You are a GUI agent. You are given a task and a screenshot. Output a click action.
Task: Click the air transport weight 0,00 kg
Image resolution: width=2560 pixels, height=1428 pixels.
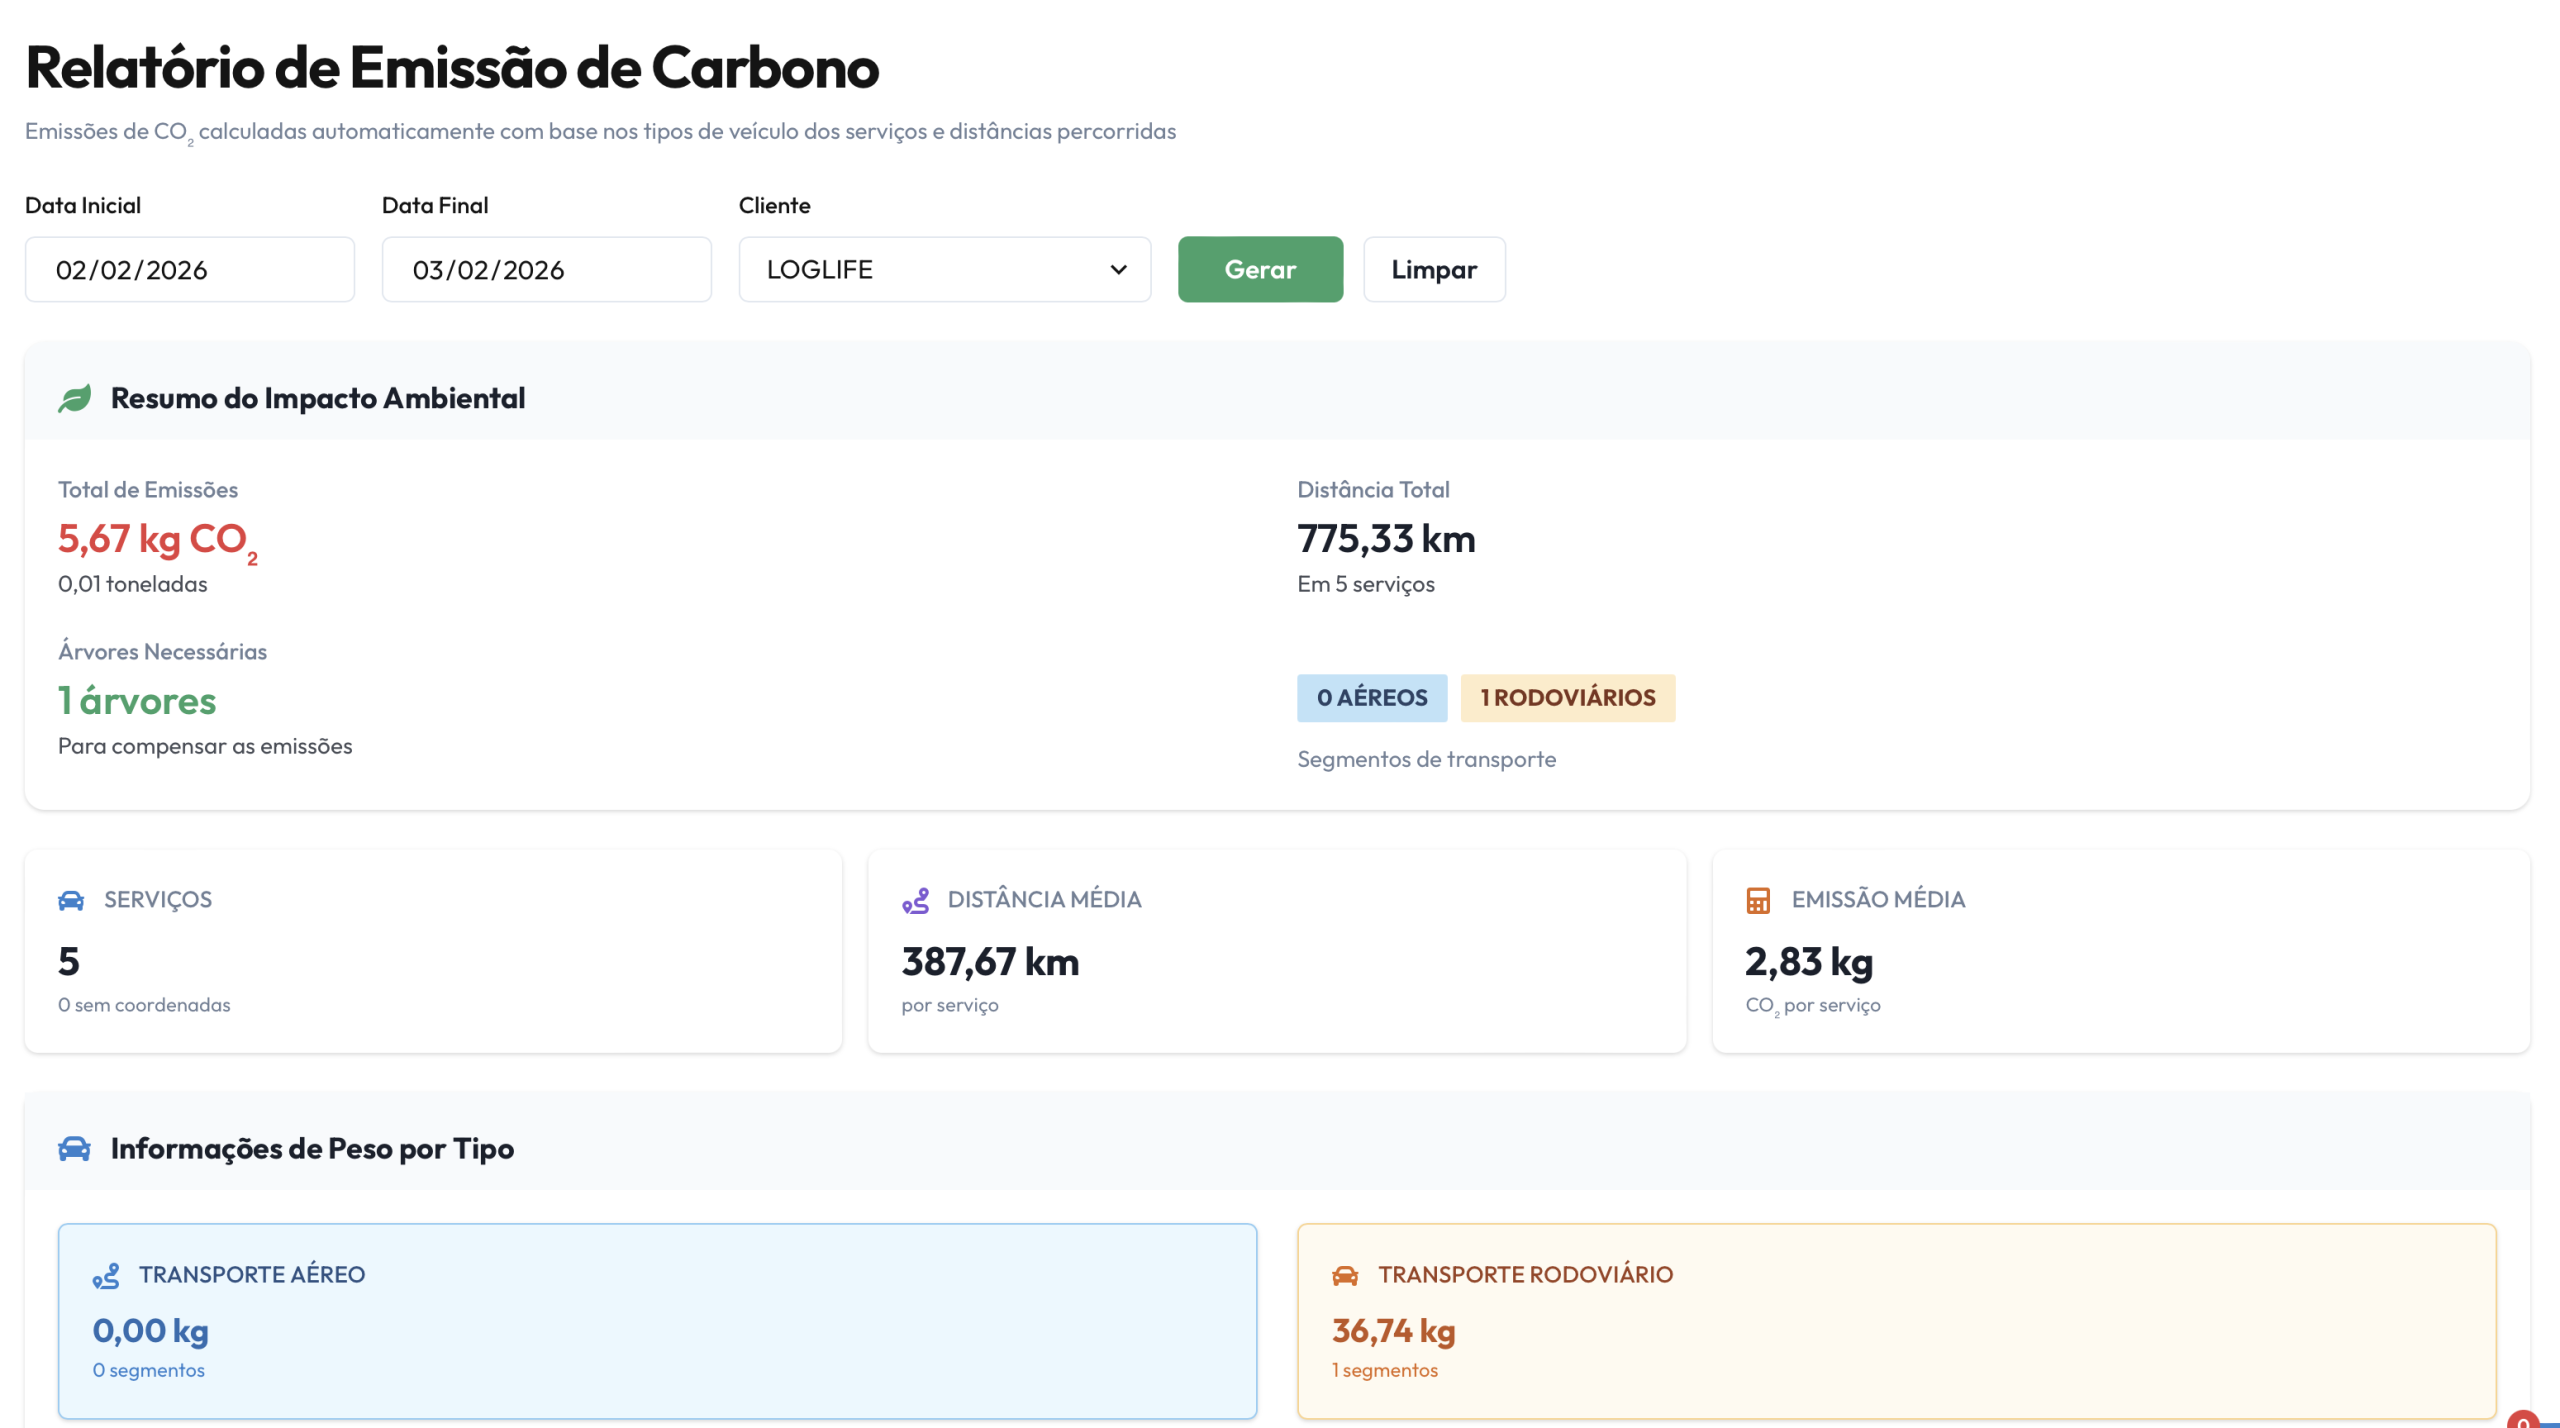(151, 1330)
